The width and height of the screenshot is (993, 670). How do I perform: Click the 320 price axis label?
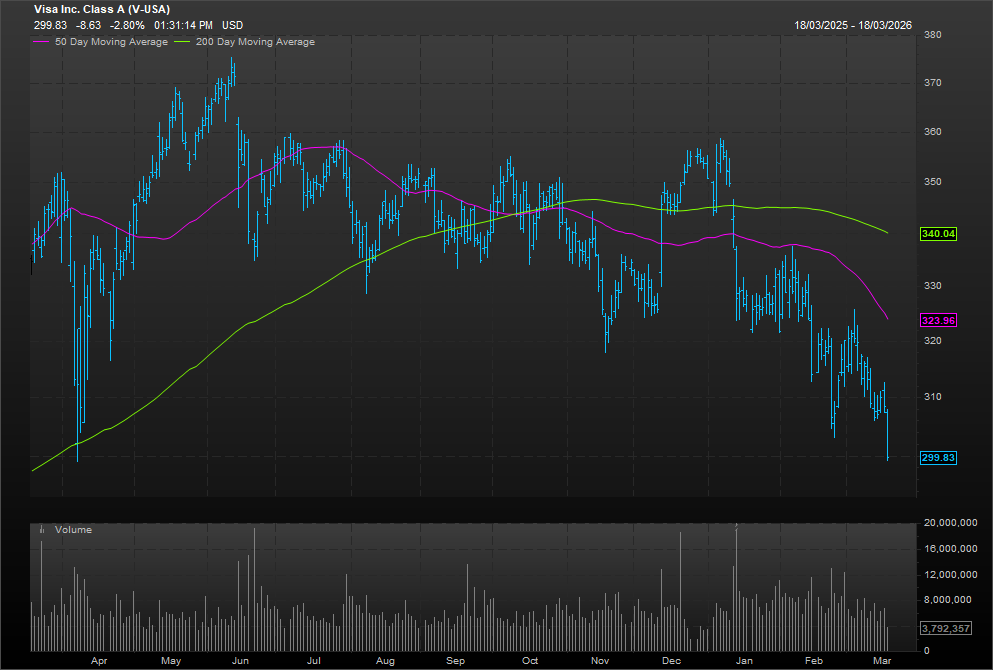(933, 341)
